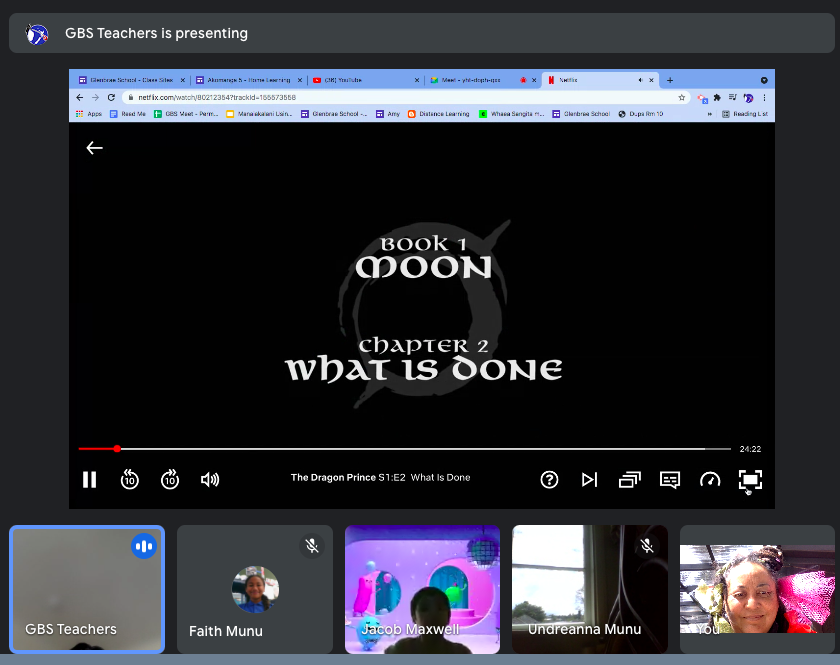Image resolution: width=840 pixels, height=665 pixels.
Task: Select Undreanna Munu's video tile
Action: point(590,589)
